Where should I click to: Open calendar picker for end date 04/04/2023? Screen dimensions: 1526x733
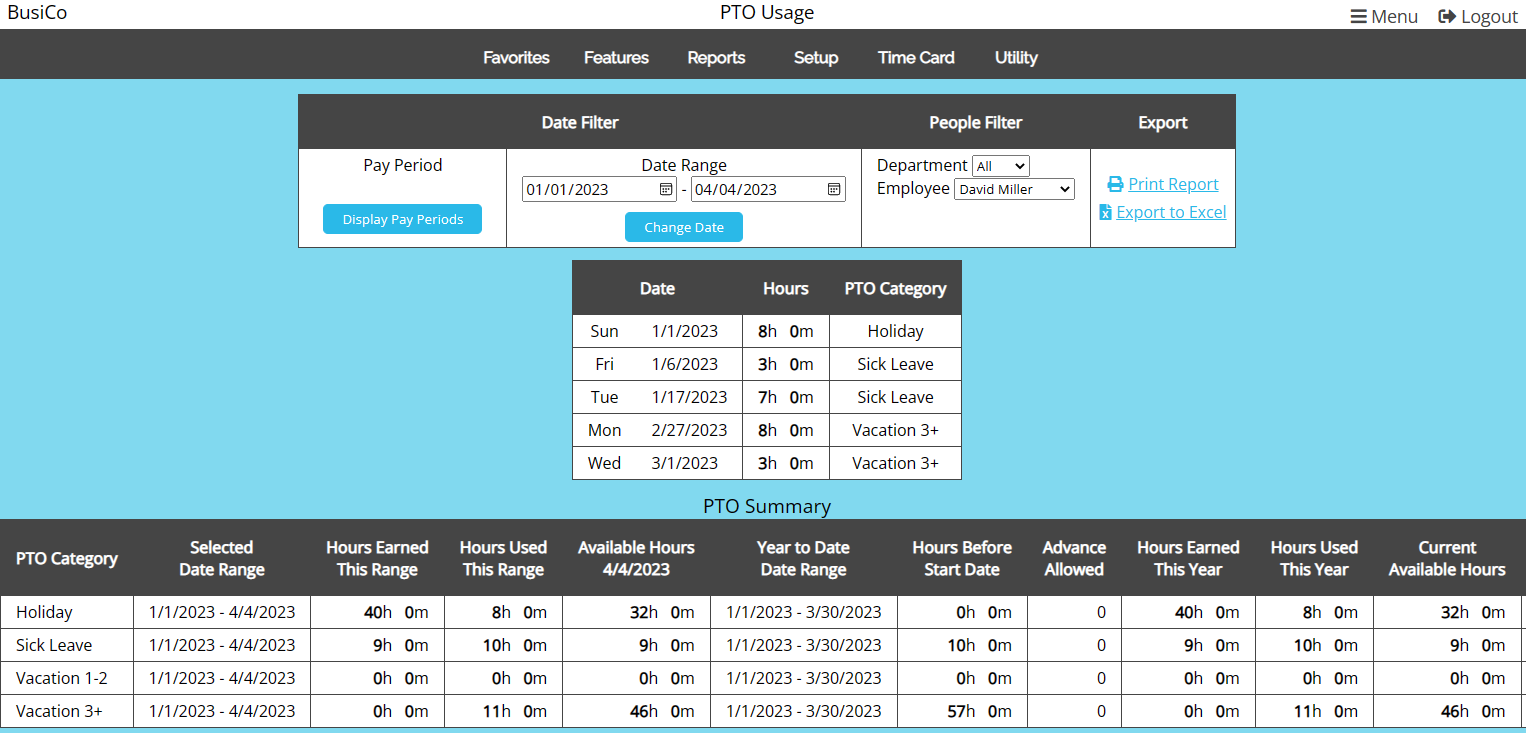click(834, 189)
